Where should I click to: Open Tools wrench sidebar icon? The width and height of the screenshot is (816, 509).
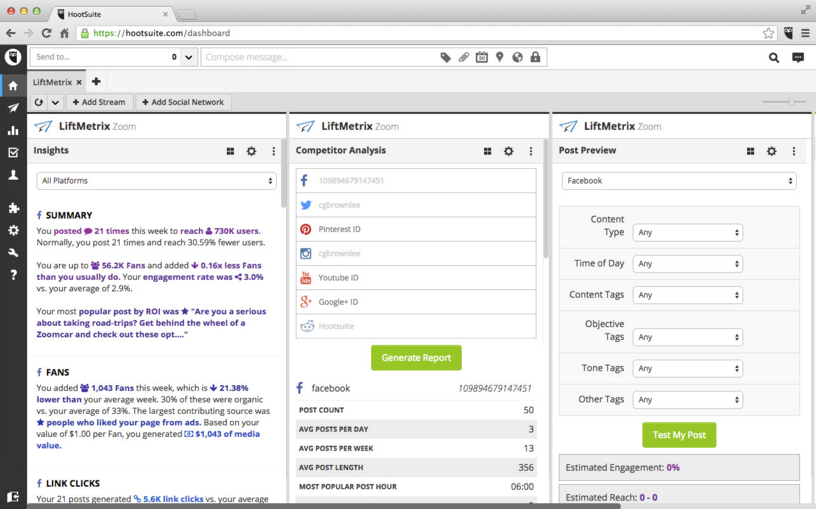tap(13, 252)
